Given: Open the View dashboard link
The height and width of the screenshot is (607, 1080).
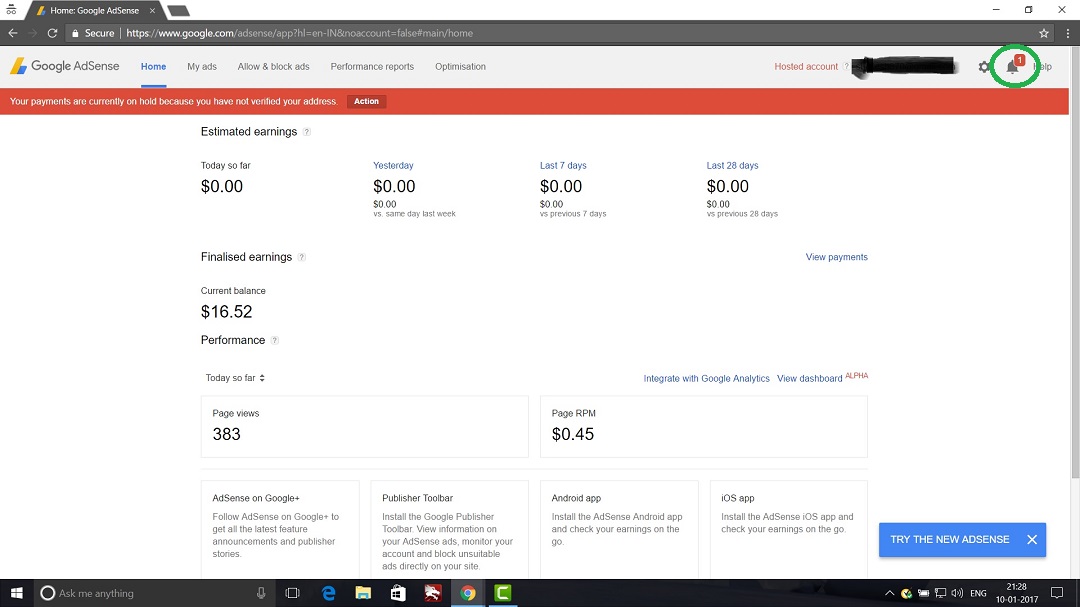Looking at the screenshot, I should pos(809,378).
